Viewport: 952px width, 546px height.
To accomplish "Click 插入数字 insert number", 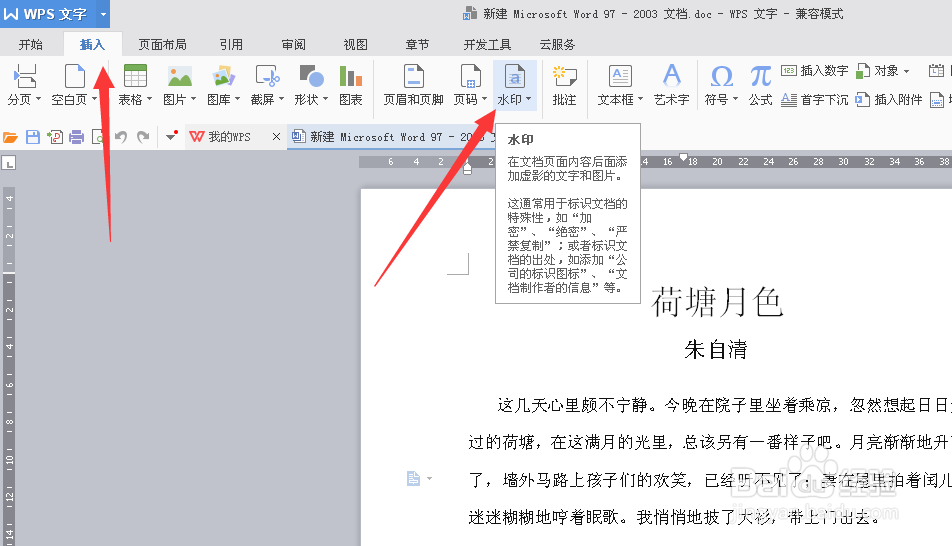I will point(815,71).
